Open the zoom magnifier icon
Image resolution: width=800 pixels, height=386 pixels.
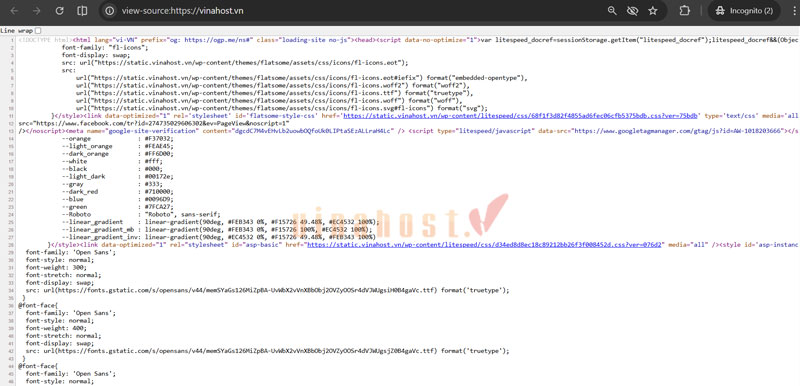612,11
